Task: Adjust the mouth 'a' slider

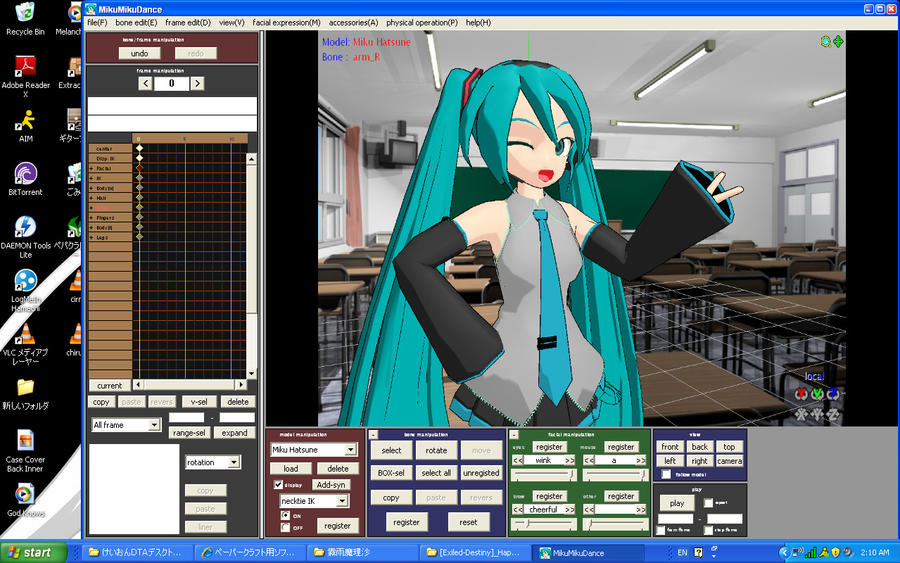Action: [615, 475]
